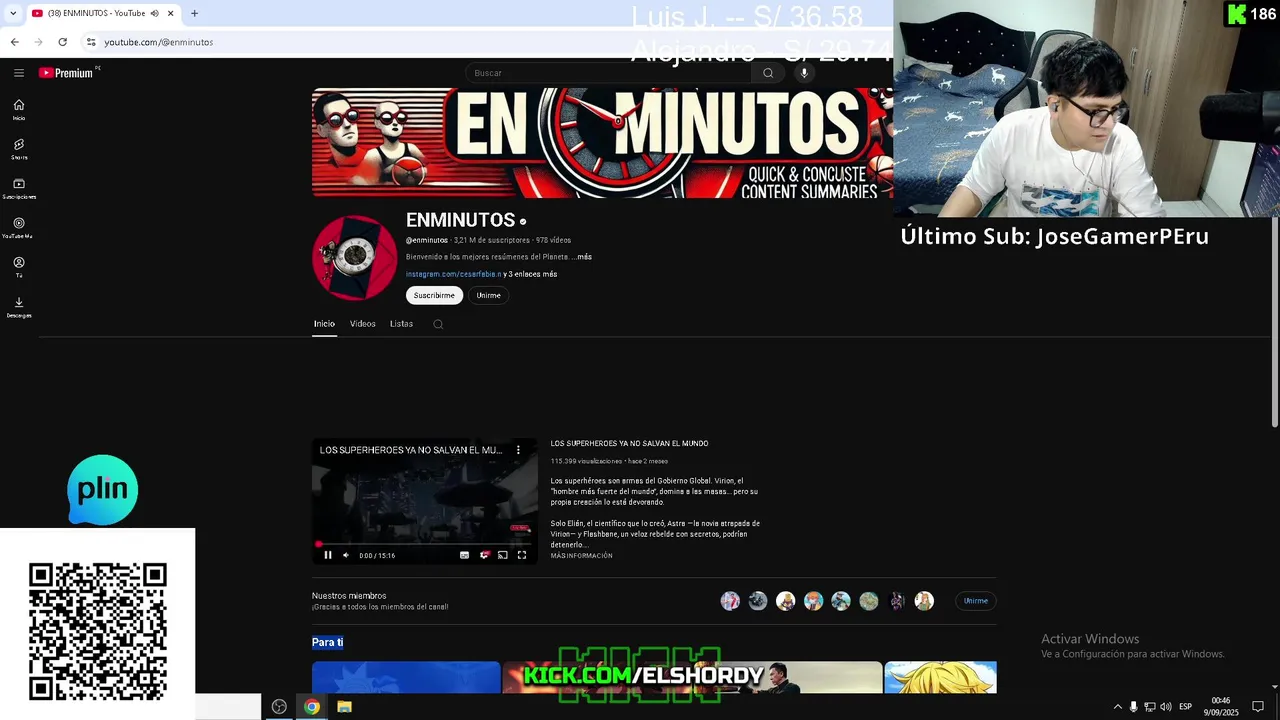Click the 3,21 M de suscriptores text
Viewport: 1280px width, 720px height.
[x=491, y=240]
